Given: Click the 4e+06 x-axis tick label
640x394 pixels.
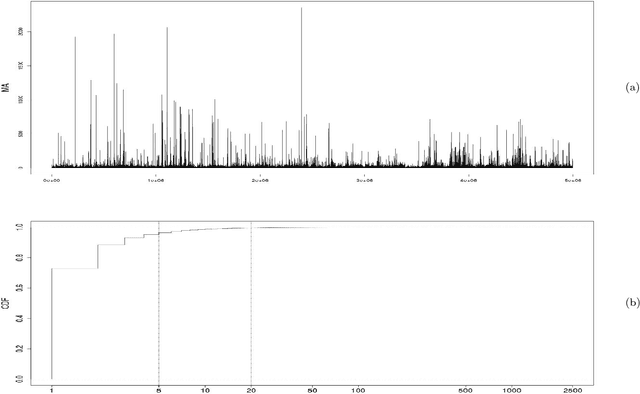Looking at the screenshot, I should [x=469, y=180].
